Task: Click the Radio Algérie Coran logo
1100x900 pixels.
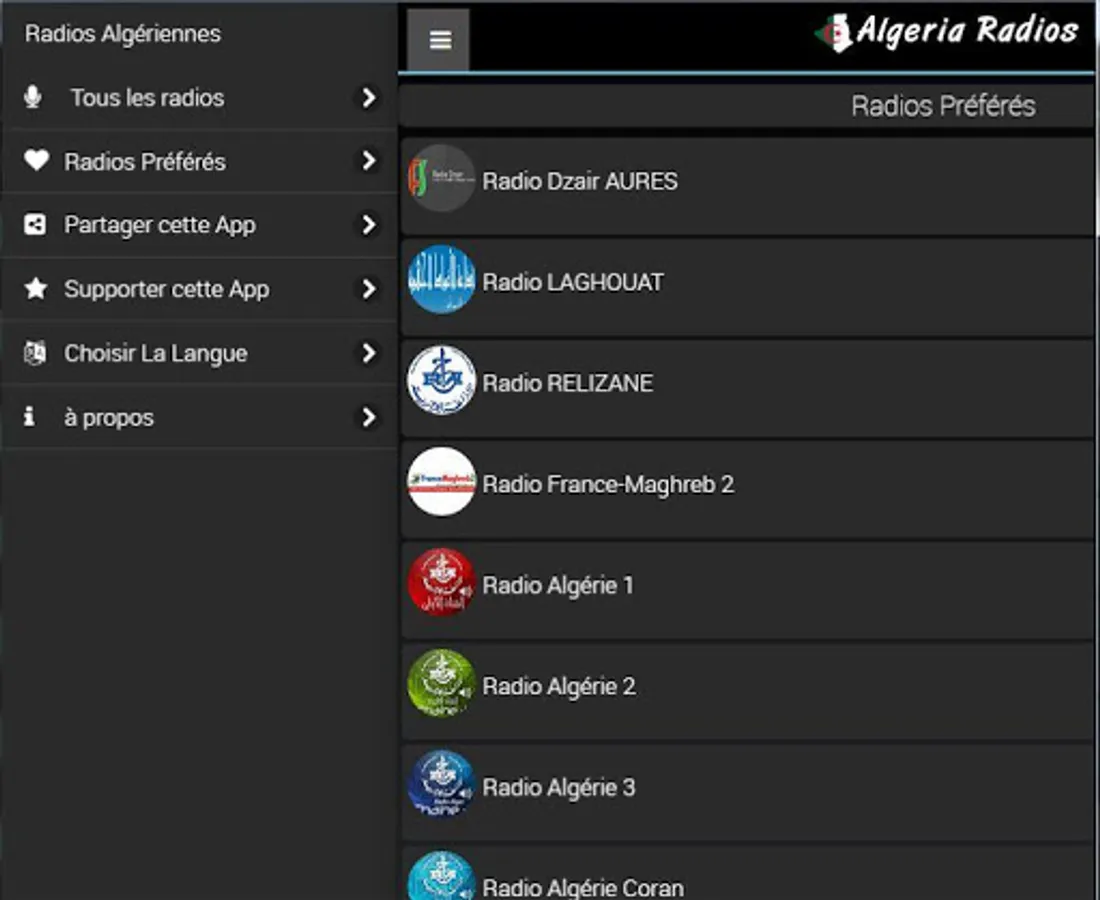Action: click(x=441, y=876)
